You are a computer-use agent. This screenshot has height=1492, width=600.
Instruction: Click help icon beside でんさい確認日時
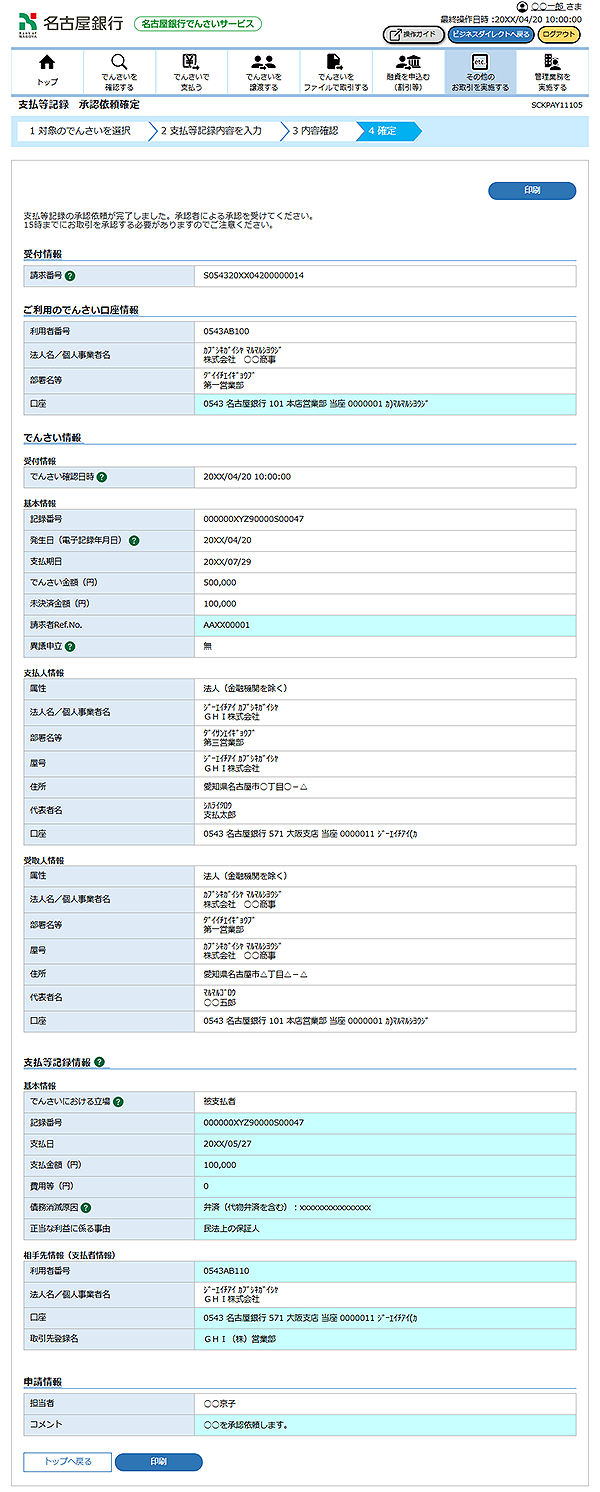click(x=101, y=477)
